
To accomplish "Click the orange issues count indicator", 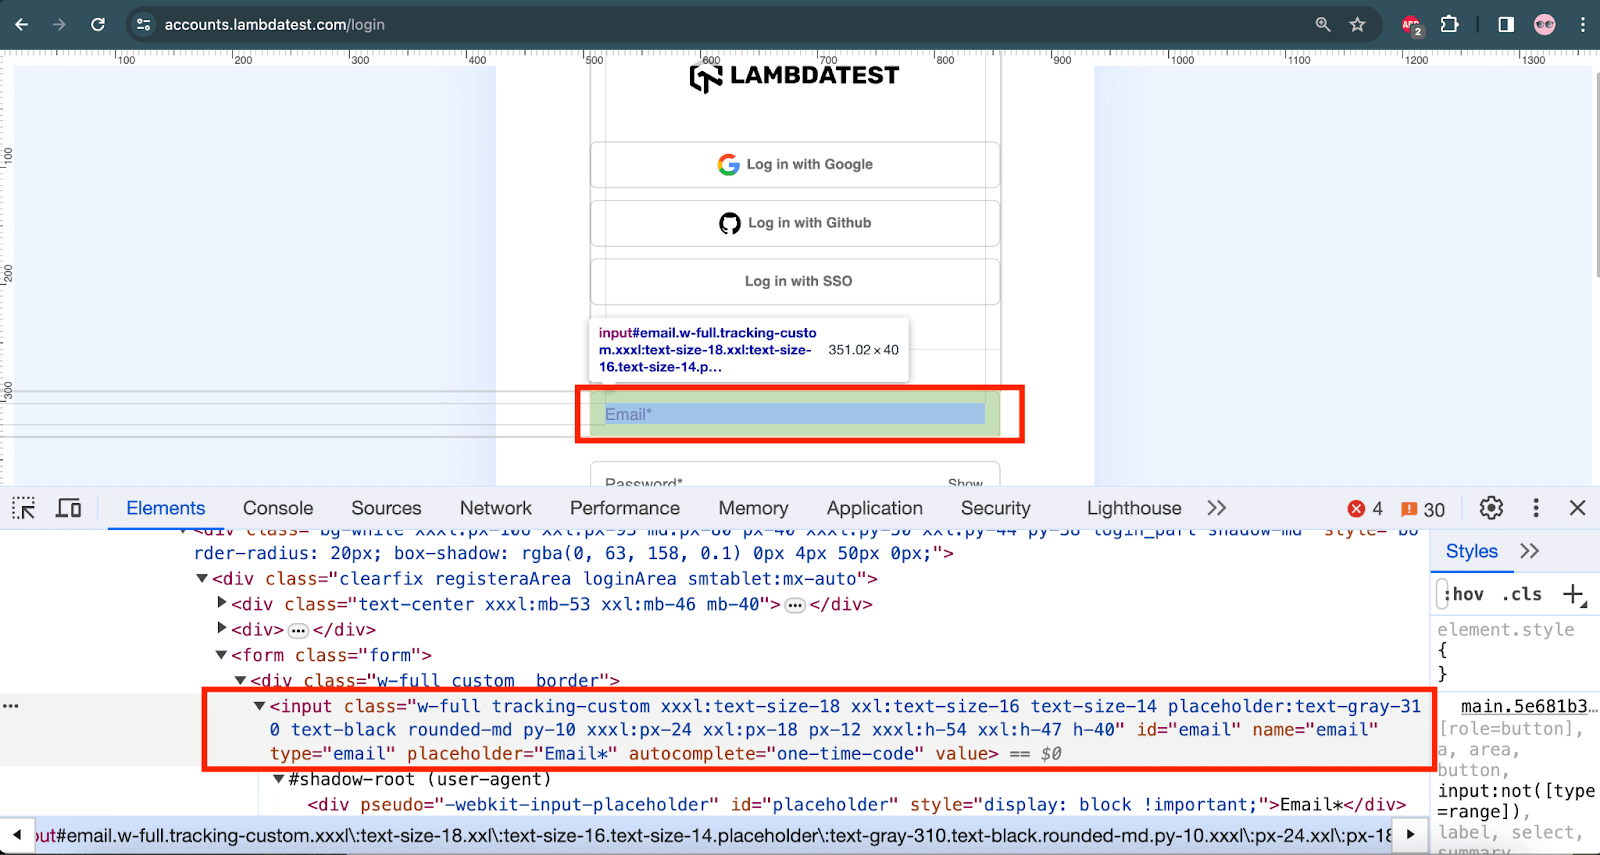I will coord(1423,509).
